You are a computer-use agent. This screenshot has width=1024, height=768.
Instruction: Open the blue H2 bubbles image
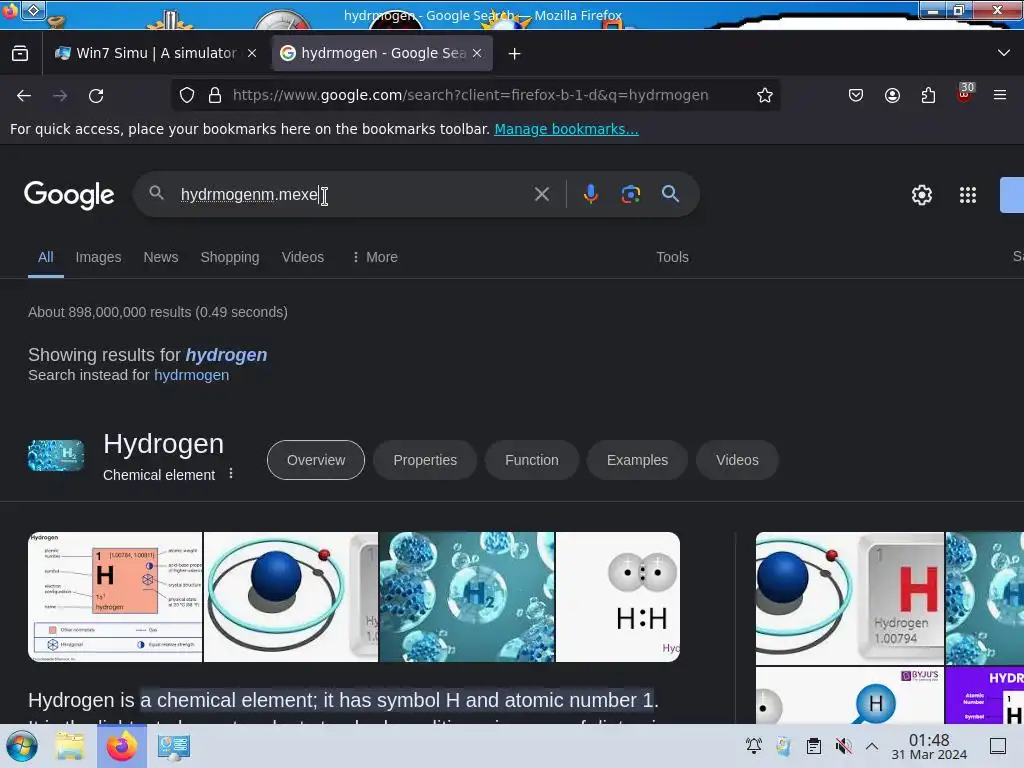tap(467, 597)
